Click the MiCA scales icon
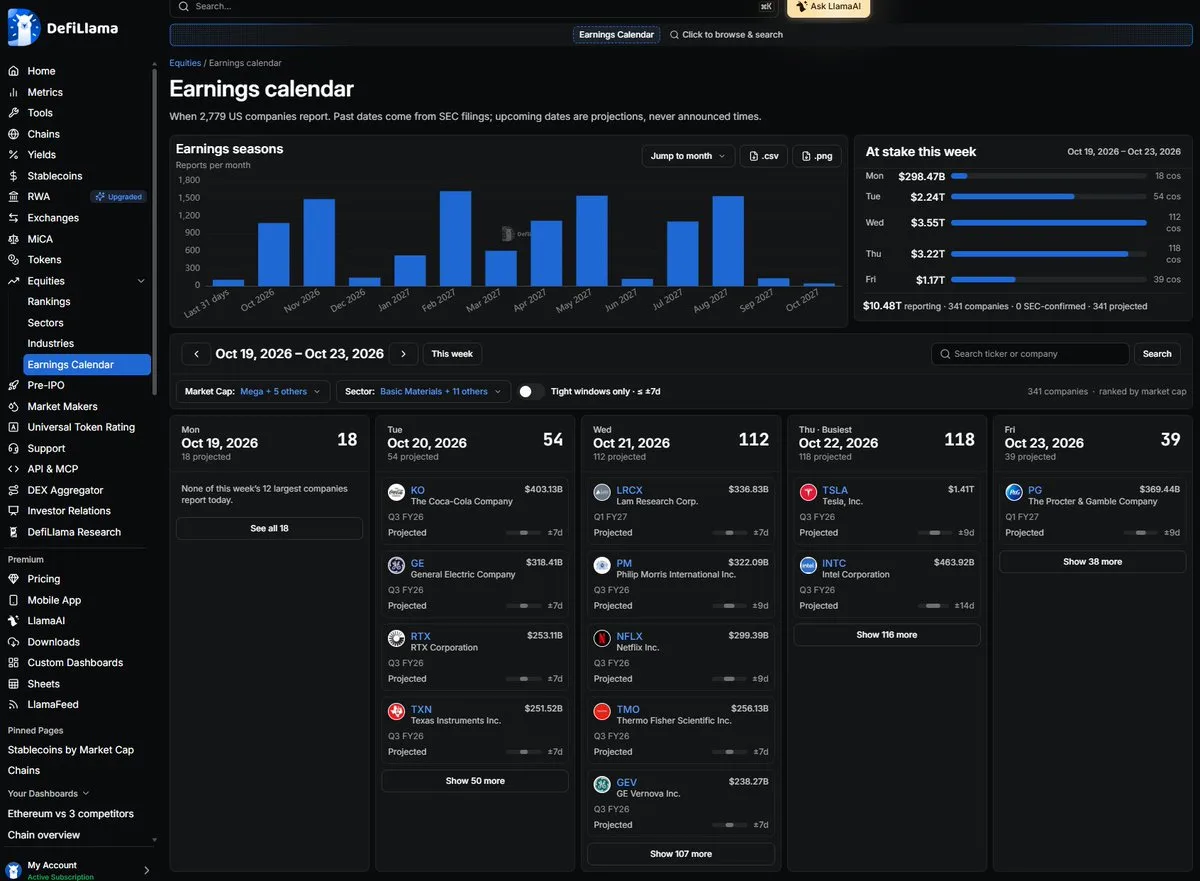The width and height of the screenshot is (1200, 881). 14,239
